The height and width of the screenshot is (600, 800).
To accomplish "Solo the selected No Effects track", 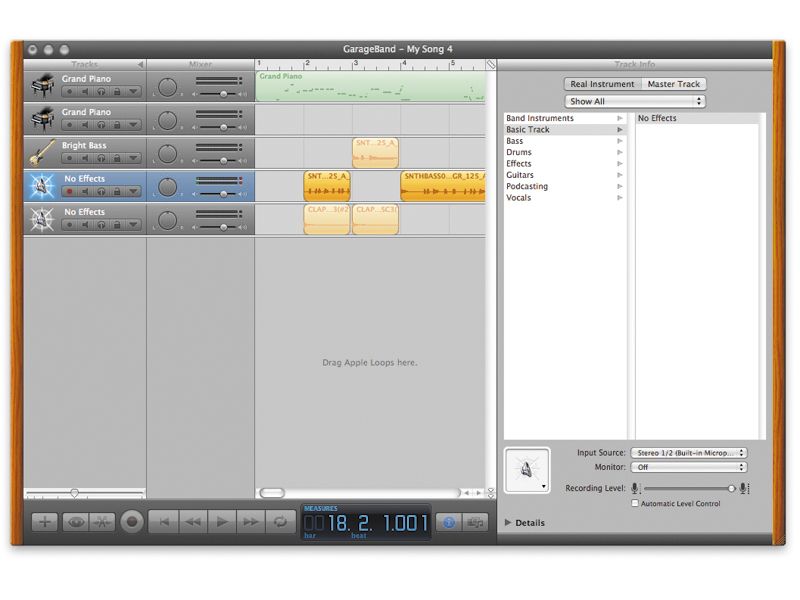I will click(x=101, y=192).
